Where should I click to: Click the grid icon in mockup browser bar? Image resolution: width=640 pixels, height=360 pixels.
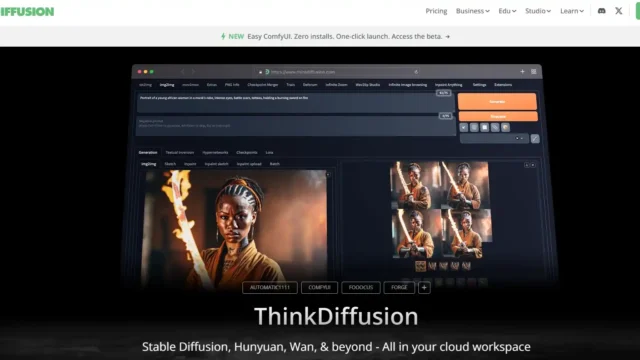click(533, 71)
